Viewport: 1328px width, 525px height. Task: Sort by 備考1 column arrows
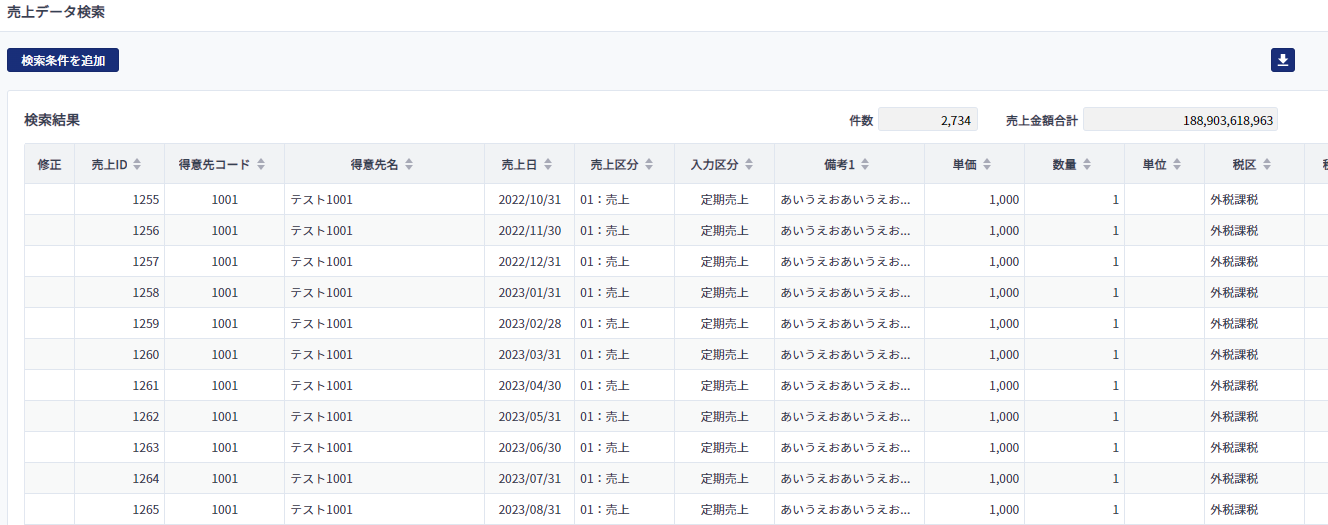tap(864, 164)
